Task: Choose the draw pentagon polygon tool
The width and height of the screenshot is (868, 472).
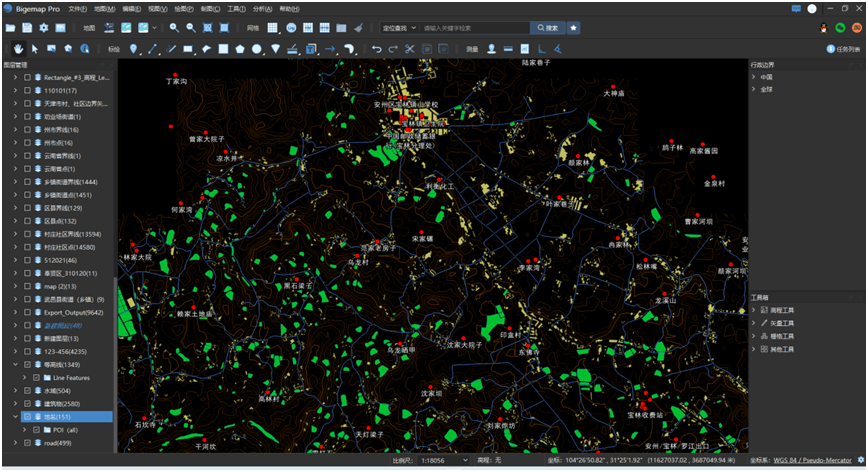Action: [240, 49]
